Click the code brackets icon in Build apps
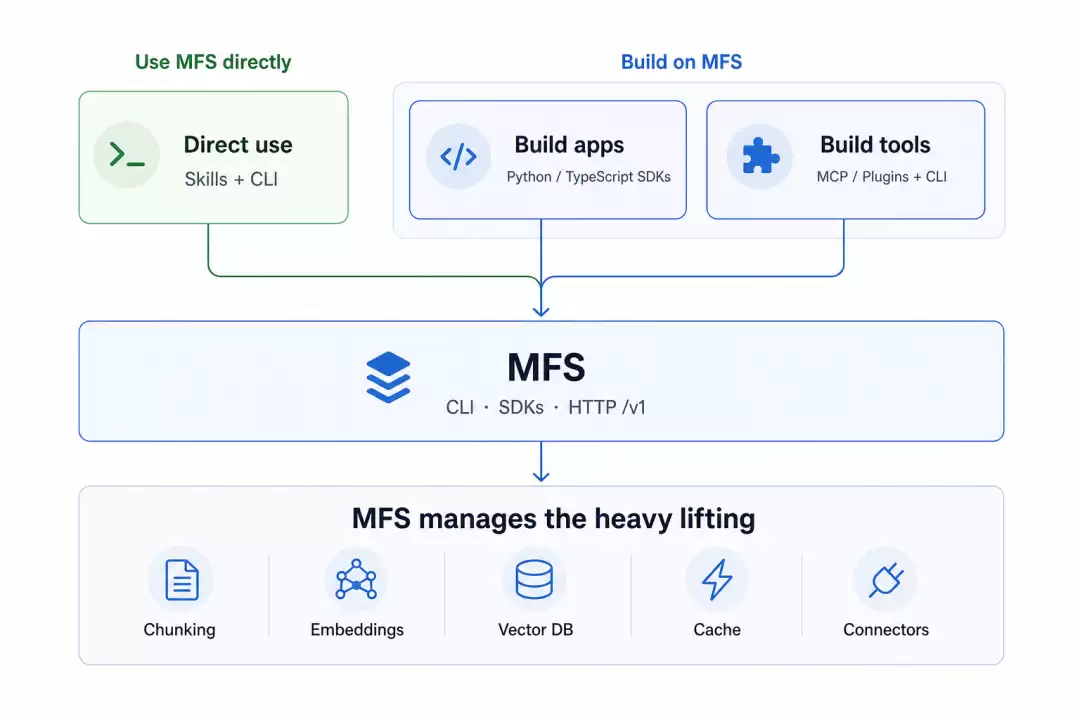Viewport: 1080px width, 720px height. click(x=458, y=156)
